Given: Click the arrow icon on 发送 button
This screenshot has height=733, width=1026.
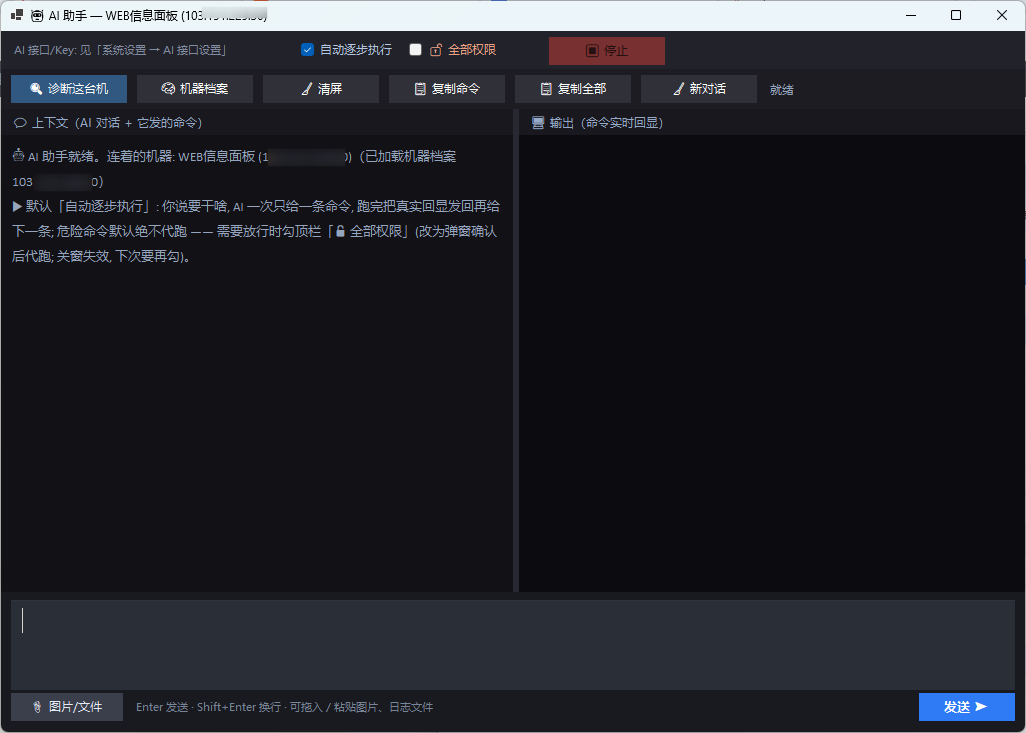Looking at the screenshot, I should point(981,707).
